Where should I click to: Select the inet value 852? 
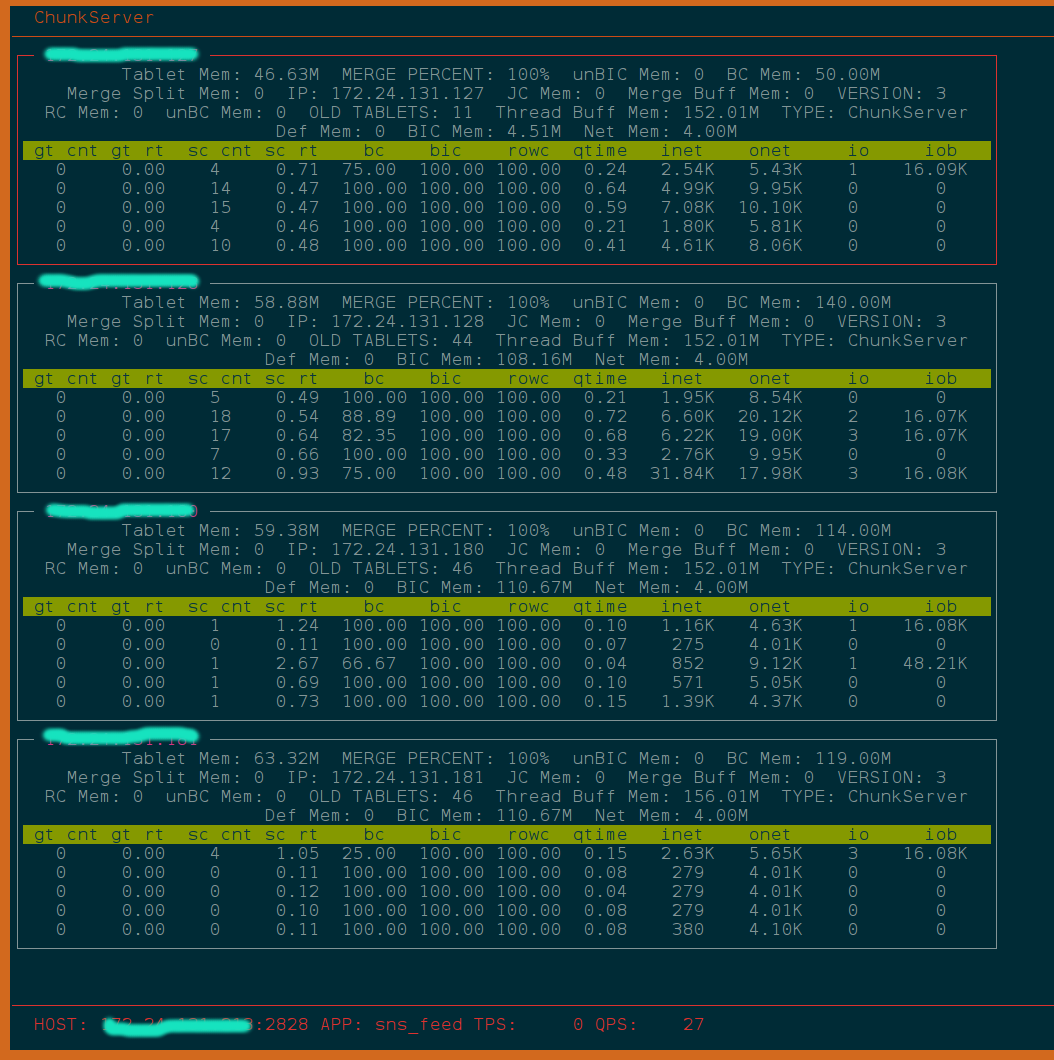pos(688,663)
